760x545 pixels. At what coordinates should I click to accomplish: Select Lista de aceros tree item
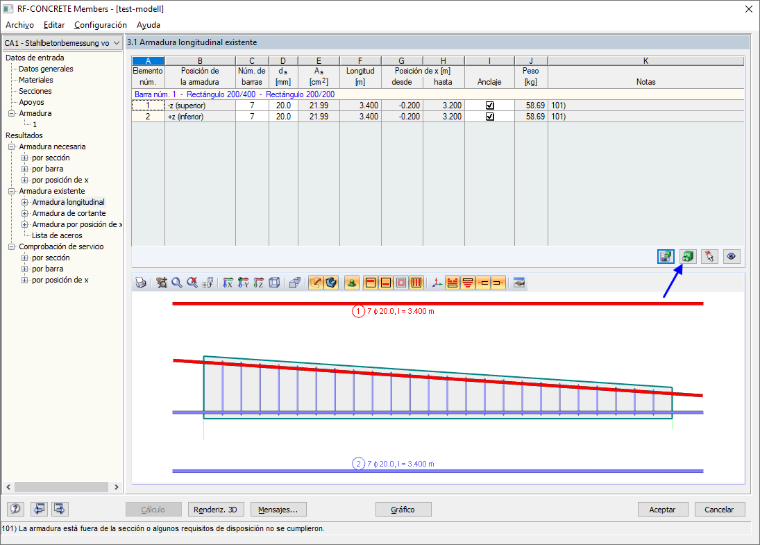tap(57, 235)
